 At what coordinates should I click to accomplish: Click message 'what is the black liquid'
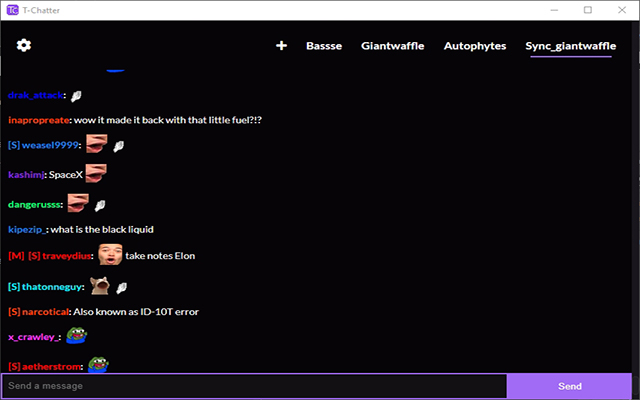point(102,230)
